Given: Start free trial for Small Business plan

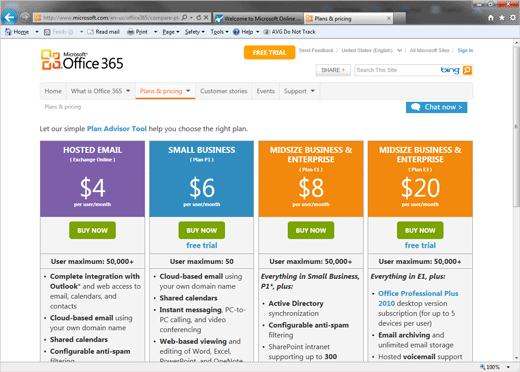Looking at the screenshot, I should (x=202, y=245).
